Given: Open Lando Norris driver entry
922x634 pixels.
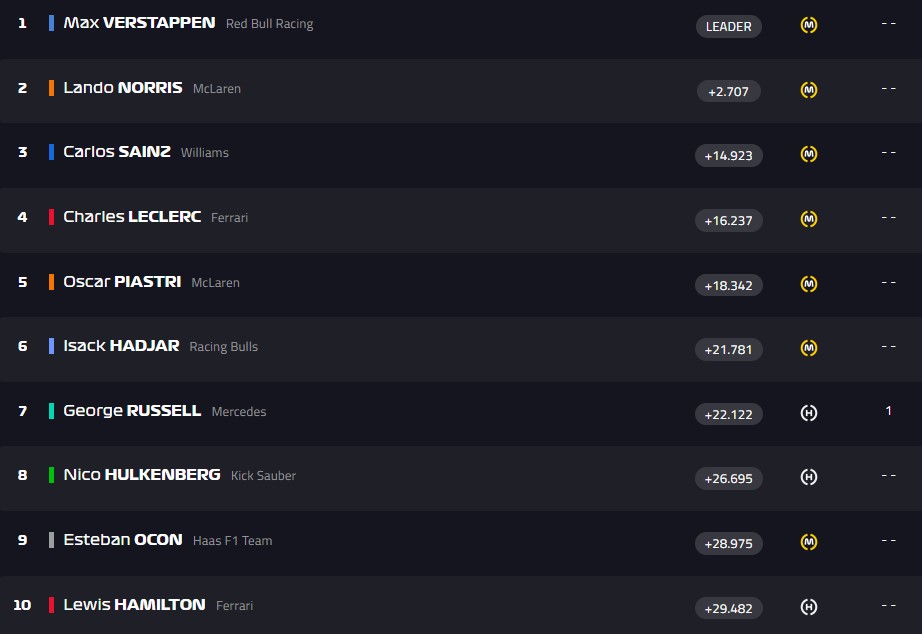Looking at the screenshot, I should (x=122, y=87).
